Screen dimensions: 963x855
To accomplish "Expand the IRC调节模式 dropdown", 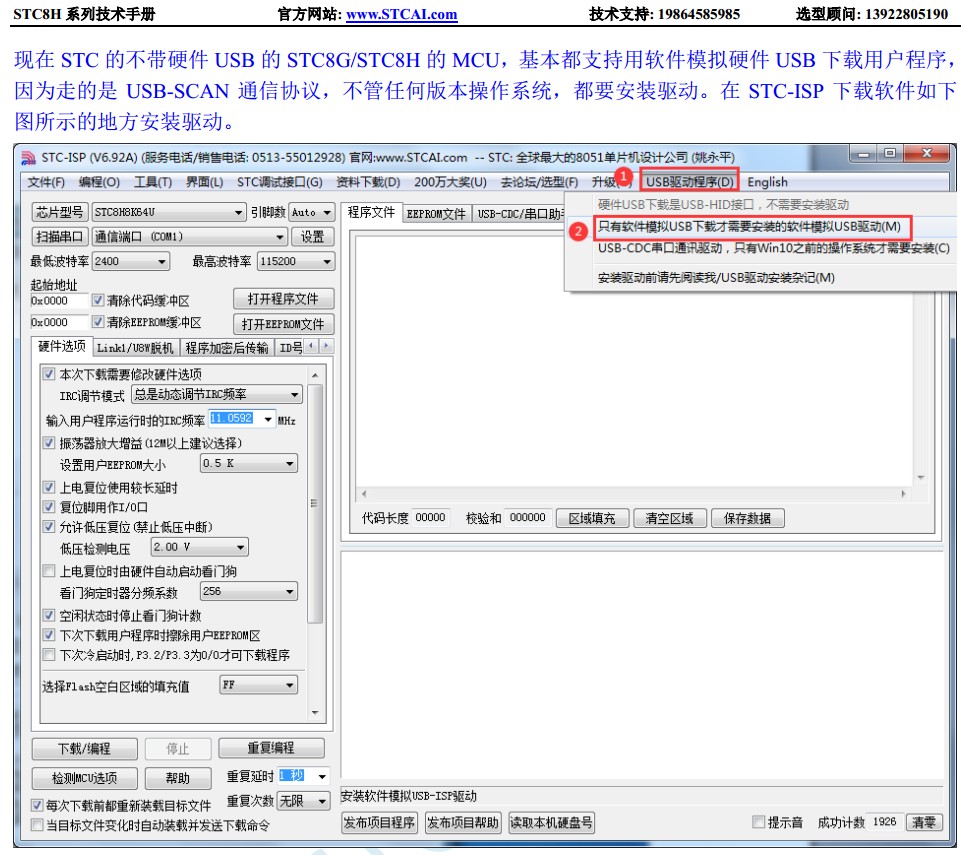I will click(x=295, y=394).
